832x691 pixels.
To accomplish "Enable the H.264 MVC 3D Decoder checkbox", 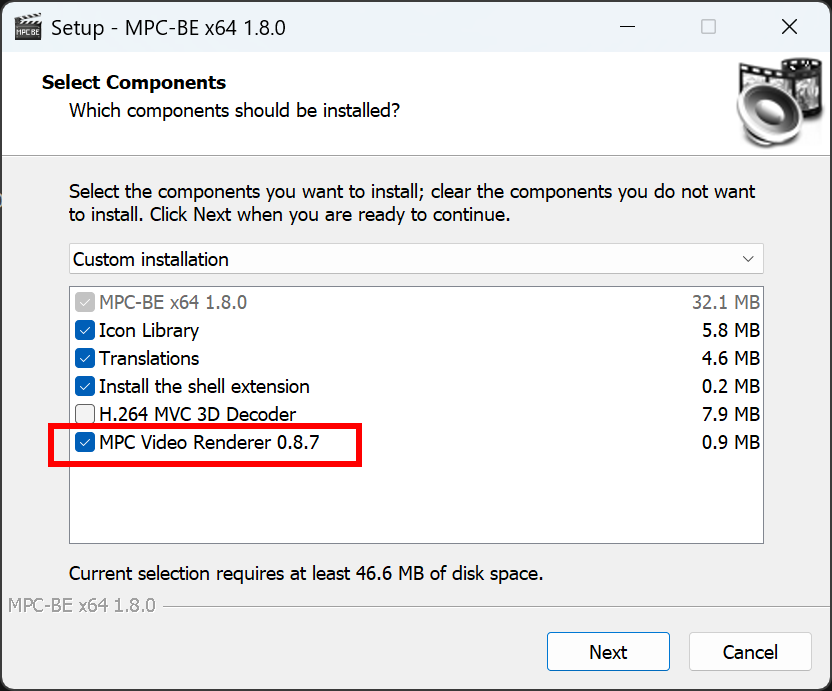I will (x=85, y=414).
